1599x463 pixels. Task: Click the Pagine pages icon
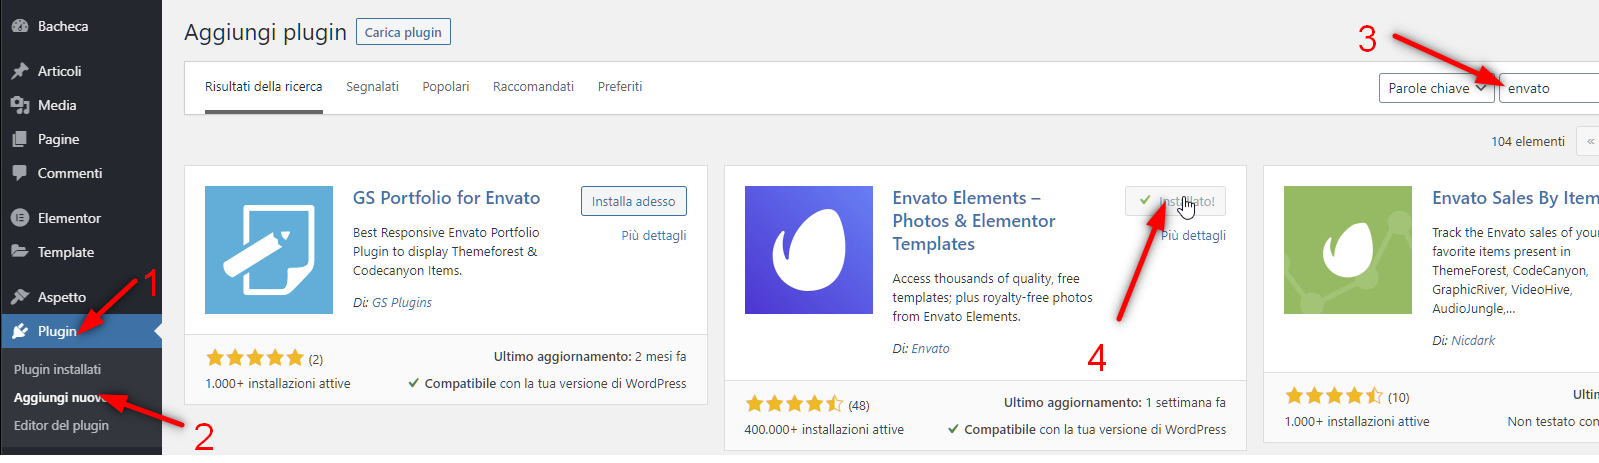20,139
